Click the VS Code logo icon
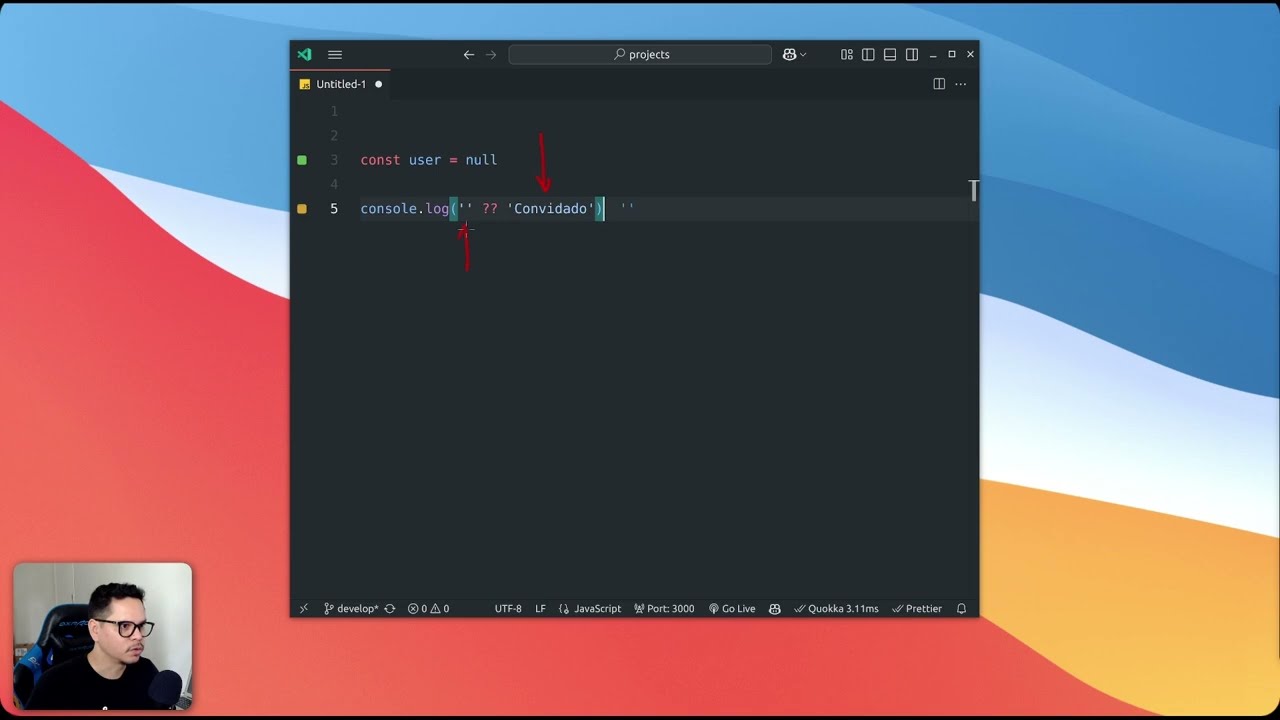Image resolution: width=1280 pixels, height=720 pixels. pyautogui.click(x=305, y=55)
